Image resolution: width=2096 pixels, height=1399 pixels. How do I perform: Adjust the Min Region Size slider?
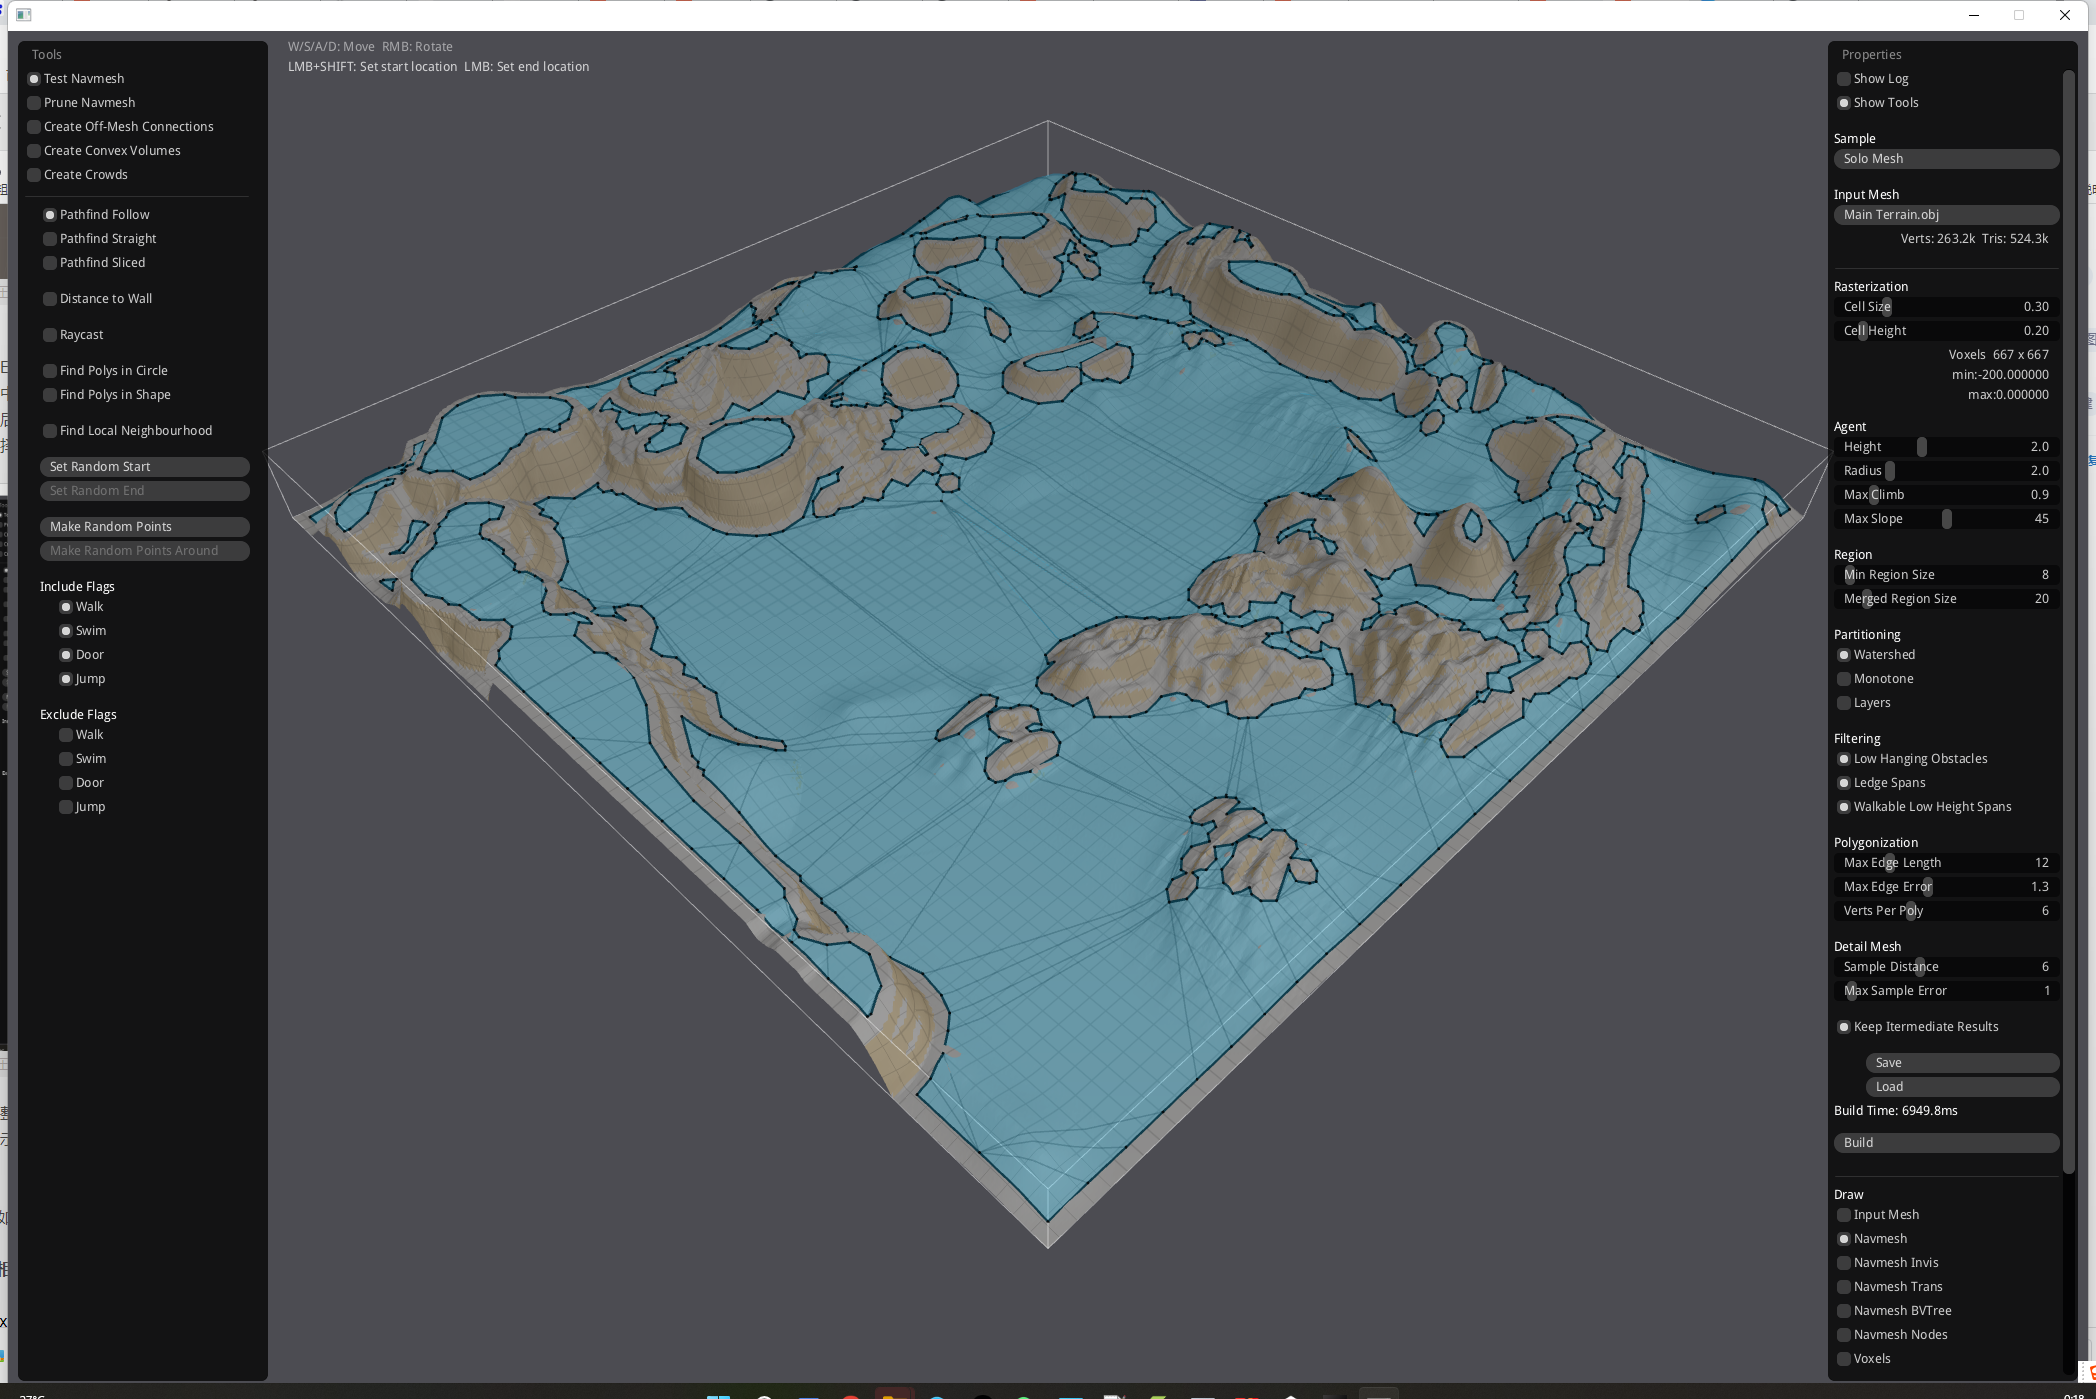1946,575
